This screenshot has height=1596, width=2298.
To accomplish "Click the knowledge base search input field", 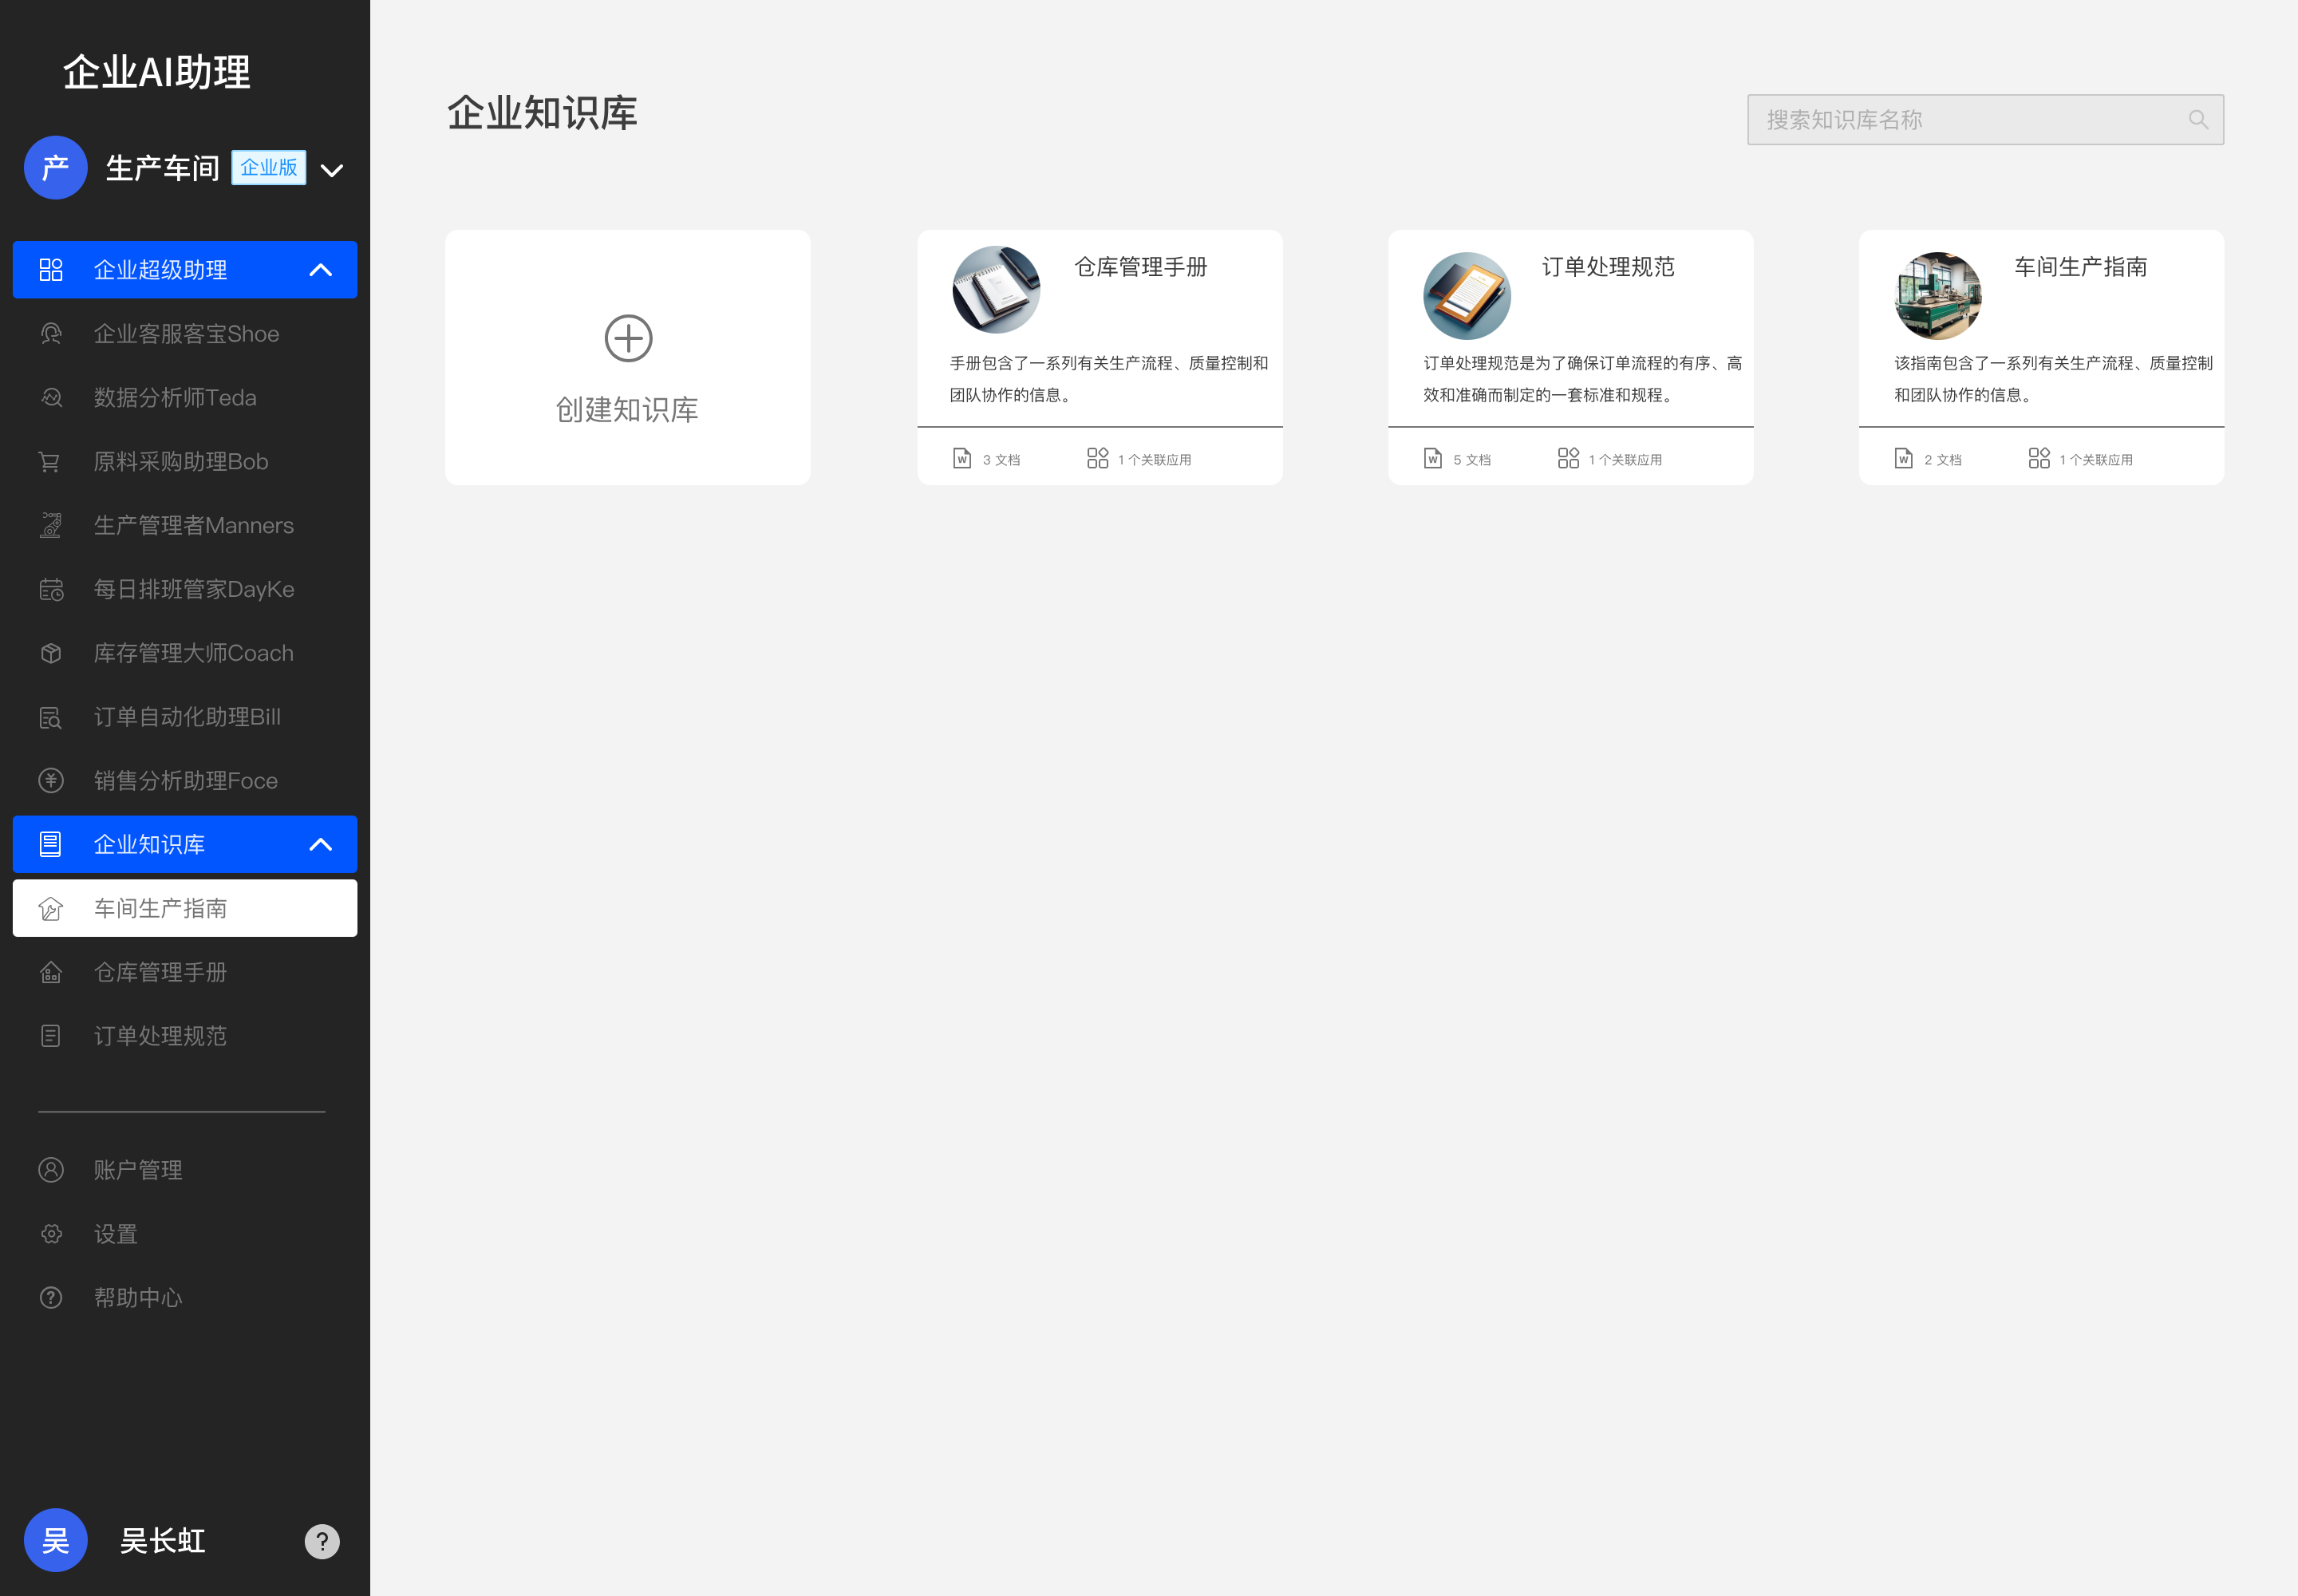I will click(1960, 119).
